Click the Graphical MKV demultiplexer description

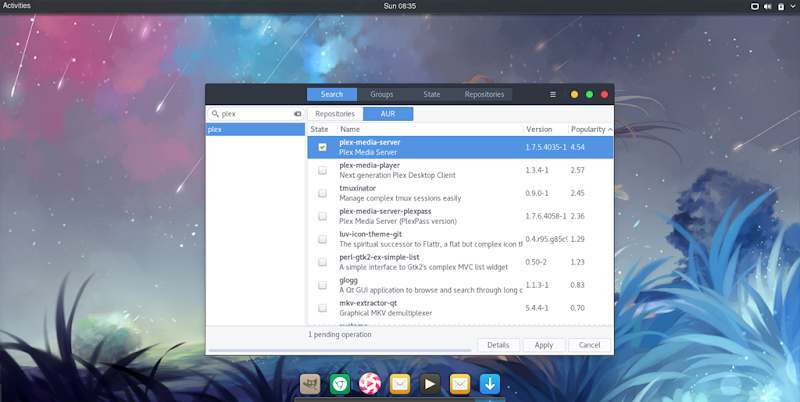tap(385, 313)
